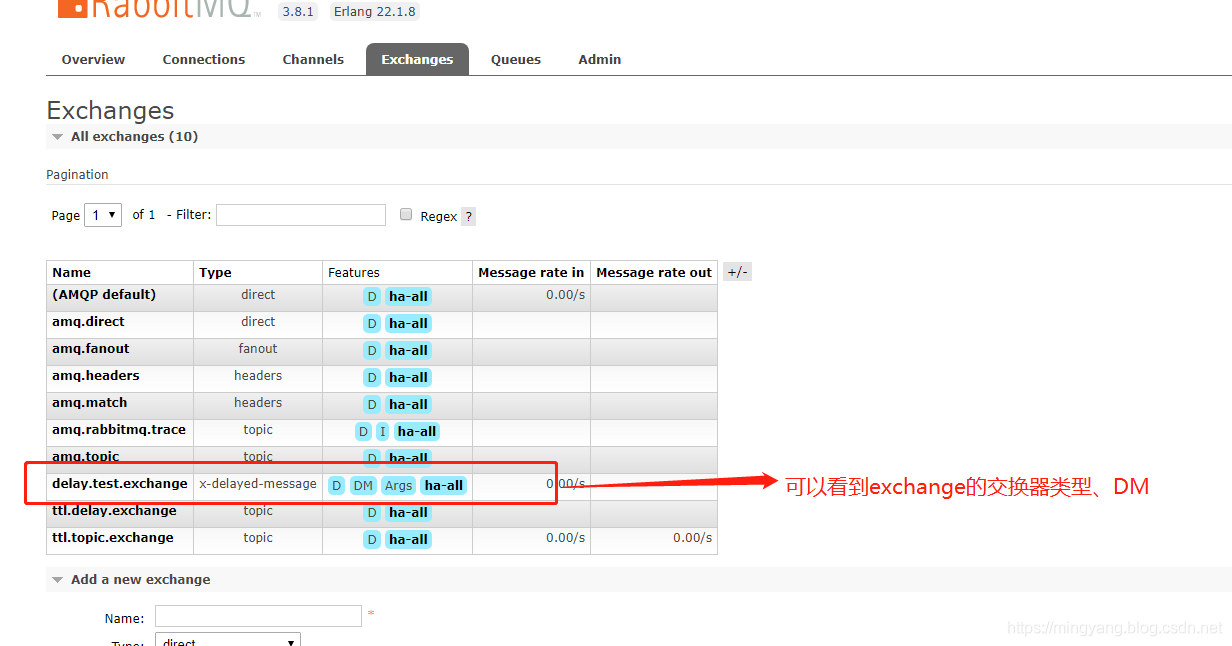This screenshot has height=646, width=1232.
Task: Open the amq.direct exchange link
Action: (x=88, y=321)
